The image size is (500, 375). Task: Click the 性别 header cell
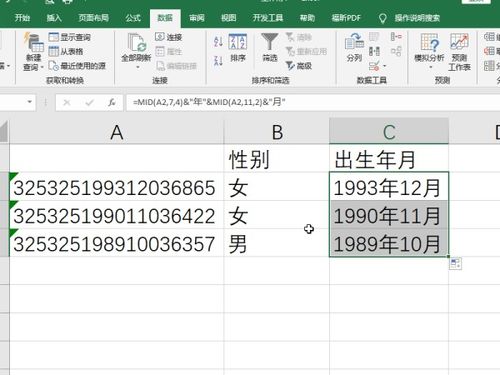277,159
